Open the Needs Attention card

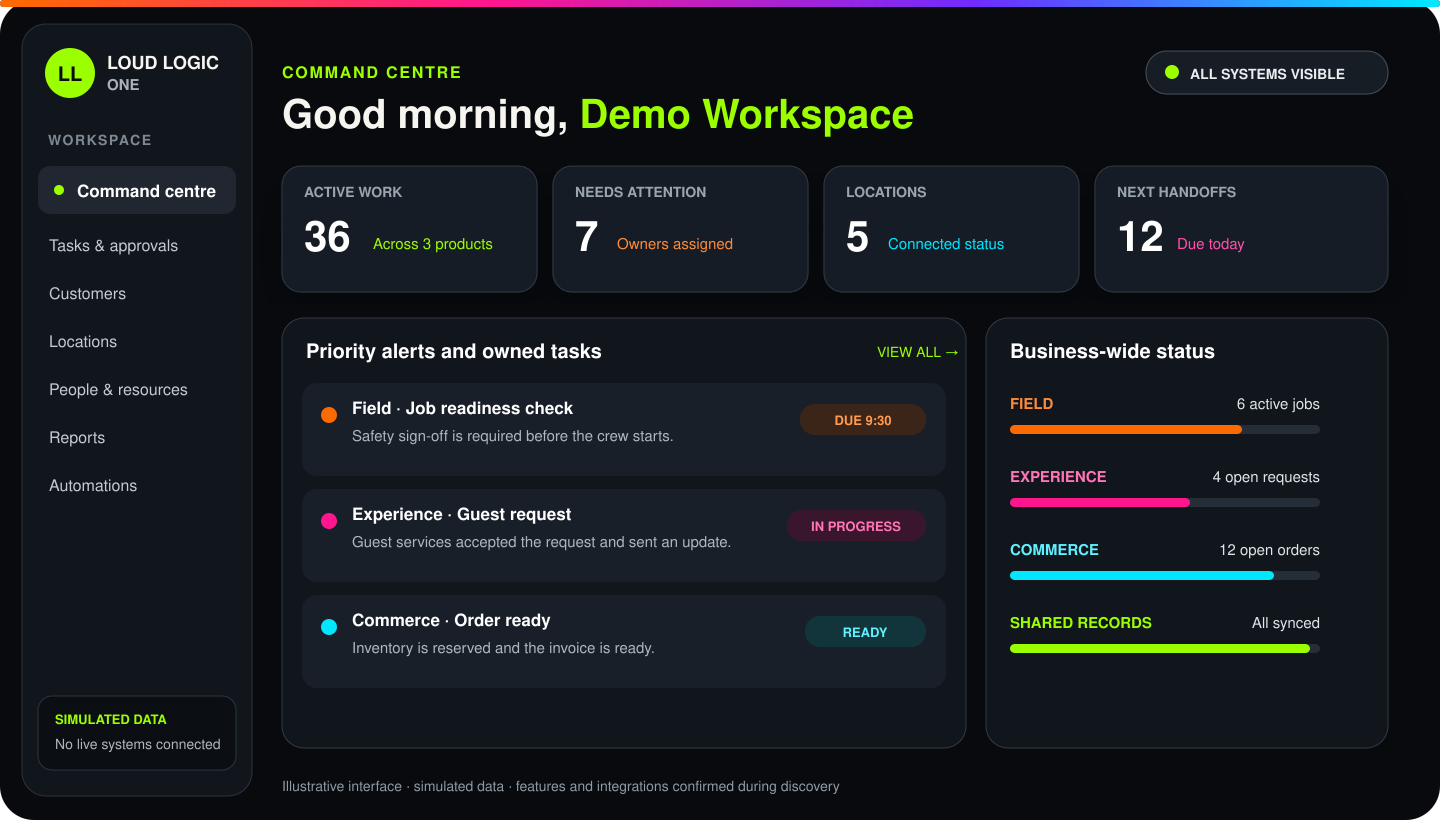(x=680, y=229)
